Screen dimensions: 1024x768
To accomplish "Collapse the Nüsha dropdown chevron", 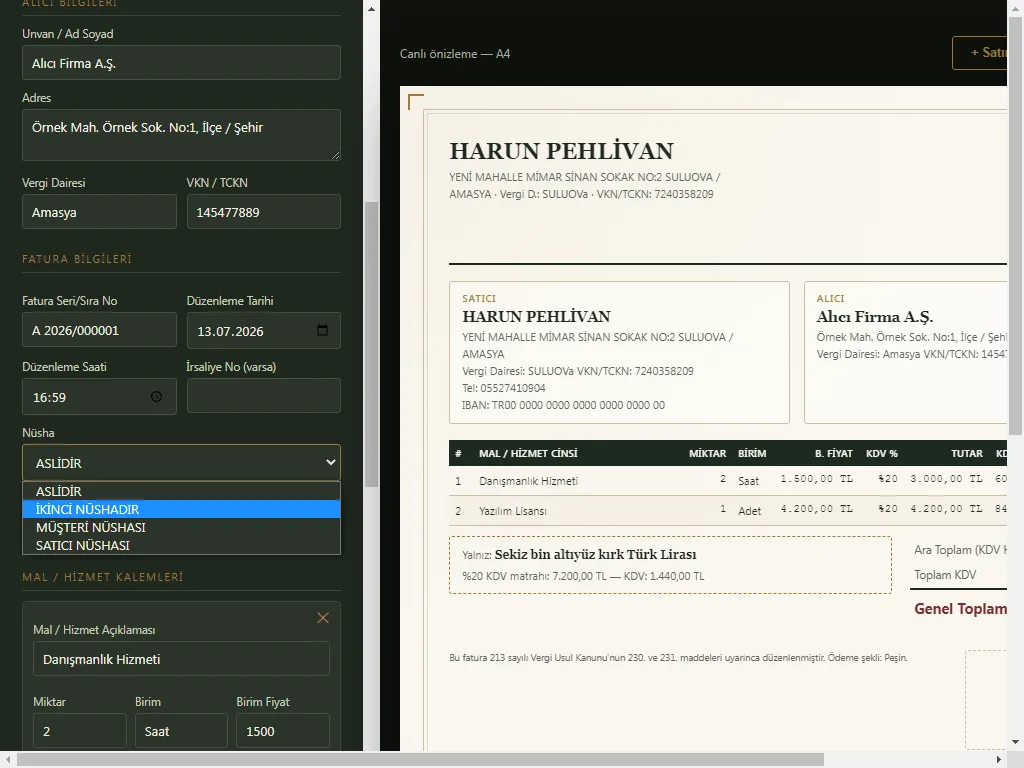I will 330,462.
